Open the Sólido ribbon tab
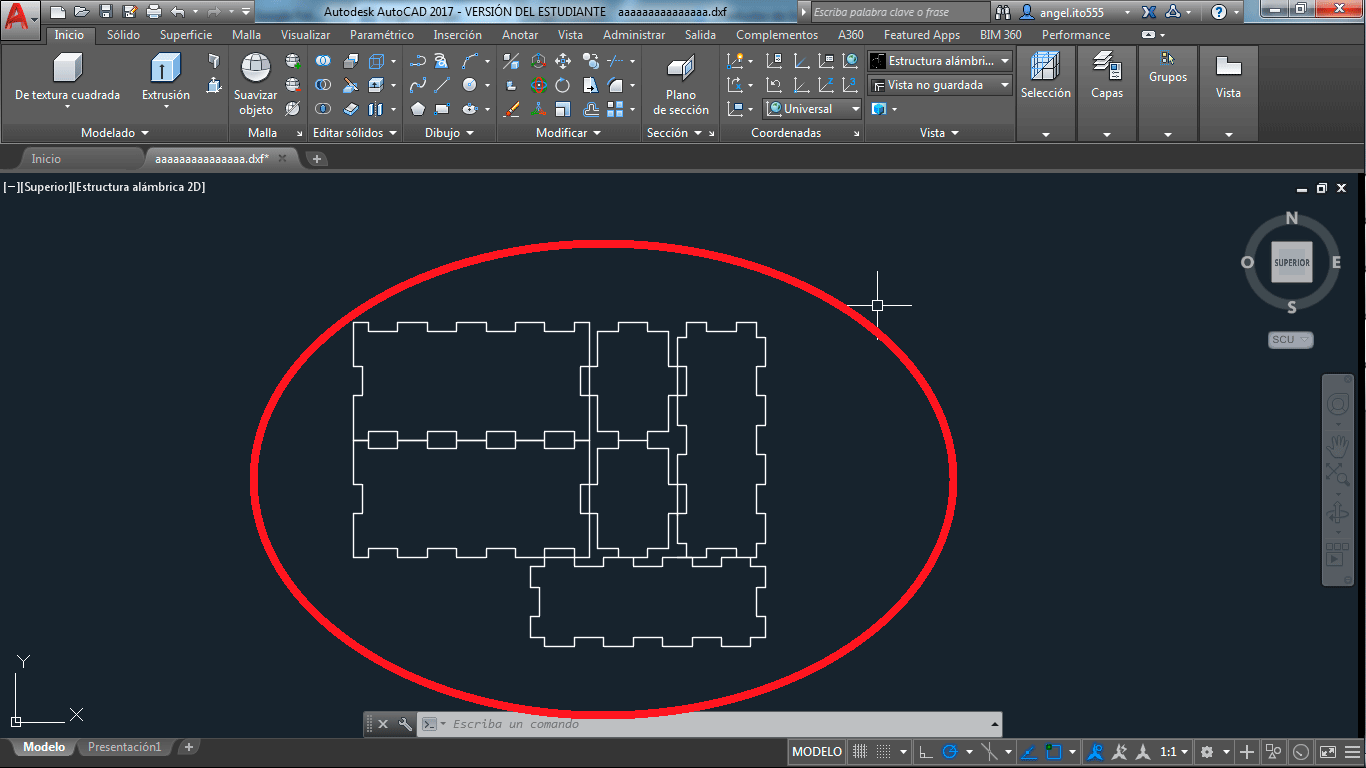This screenshot has height=768, width=1366. point(123,35)
